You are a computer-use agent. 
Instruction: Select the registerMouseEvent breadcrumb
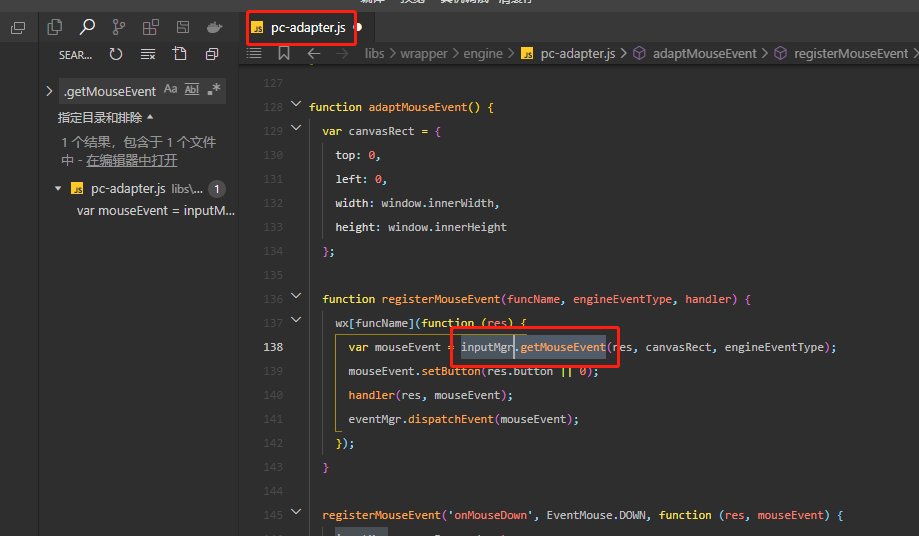pos(850,54)
